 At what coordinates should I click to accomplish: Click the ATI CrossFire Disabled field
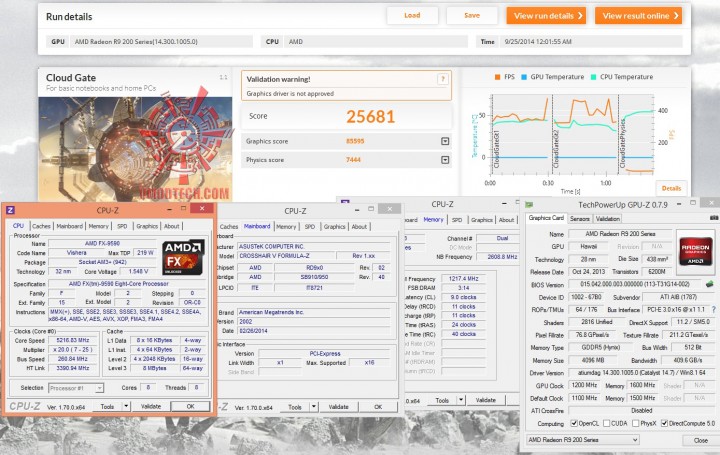pos(641,410)
